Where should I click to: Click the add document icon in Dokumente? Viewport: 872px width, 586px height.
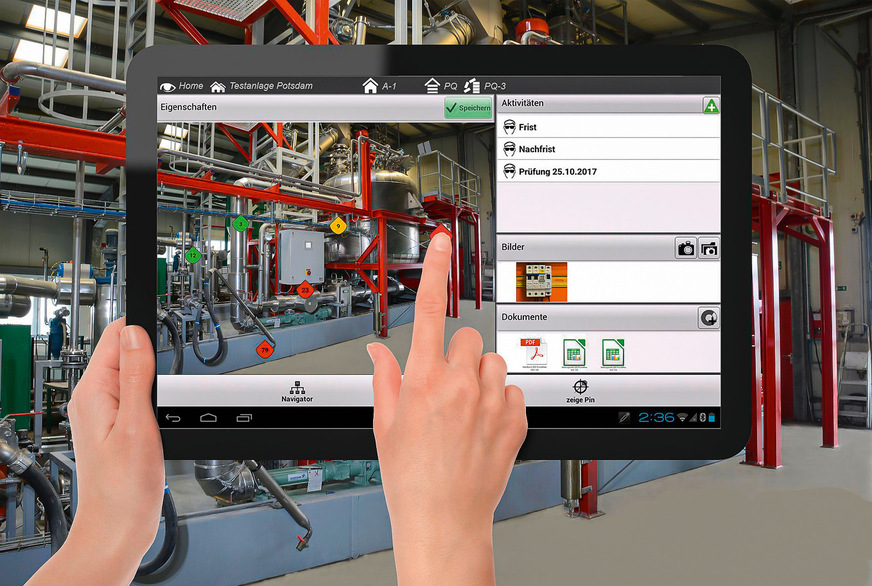[708, 318]
